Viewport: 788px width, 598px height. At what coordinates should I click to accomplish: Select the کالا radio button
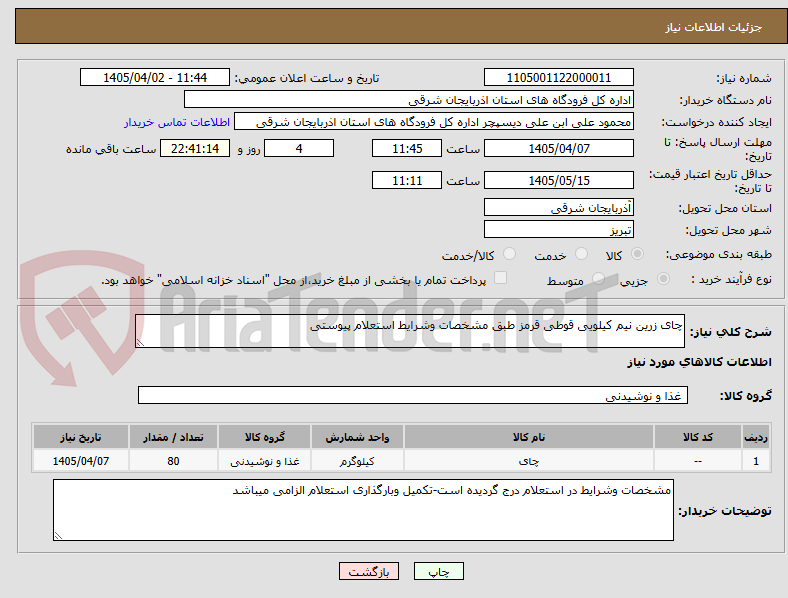[637, 254]
